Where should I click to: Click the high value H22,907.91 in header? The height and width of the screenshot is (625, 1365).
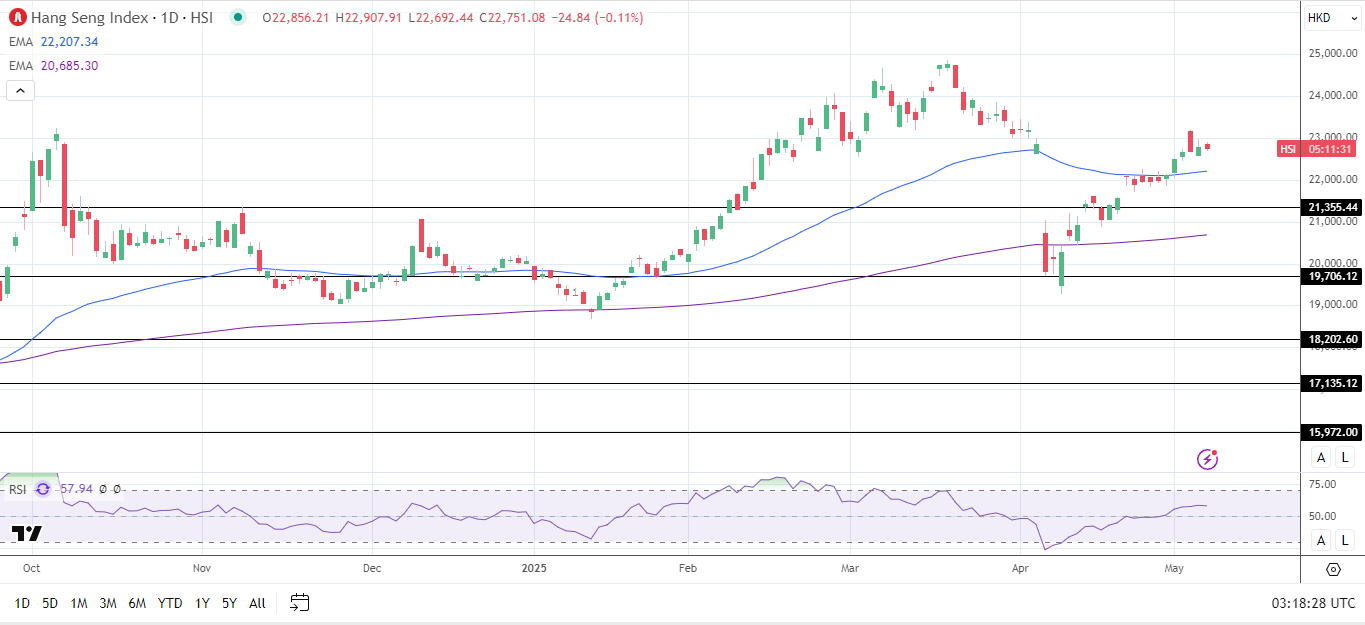click(x=369, y=18)
